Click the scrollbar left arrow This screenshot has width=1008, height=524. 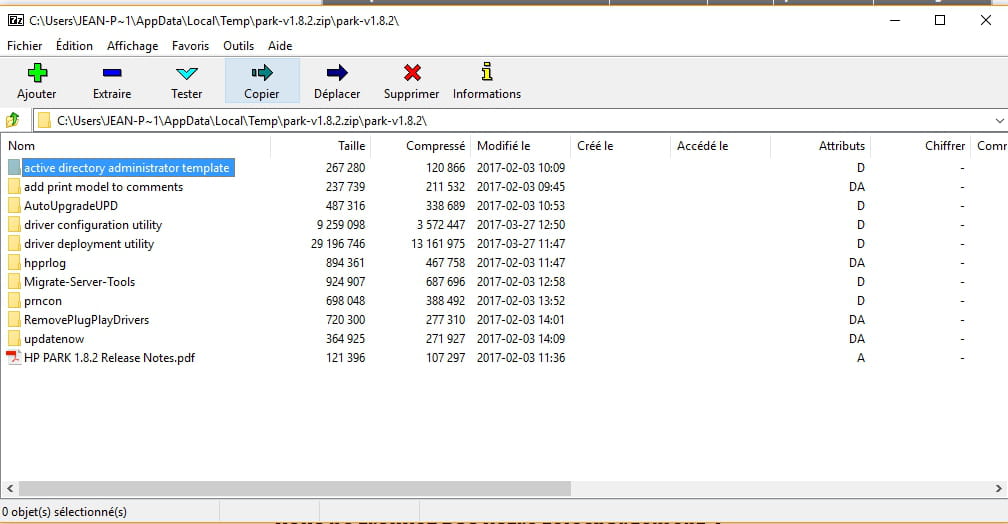point(10,489)
